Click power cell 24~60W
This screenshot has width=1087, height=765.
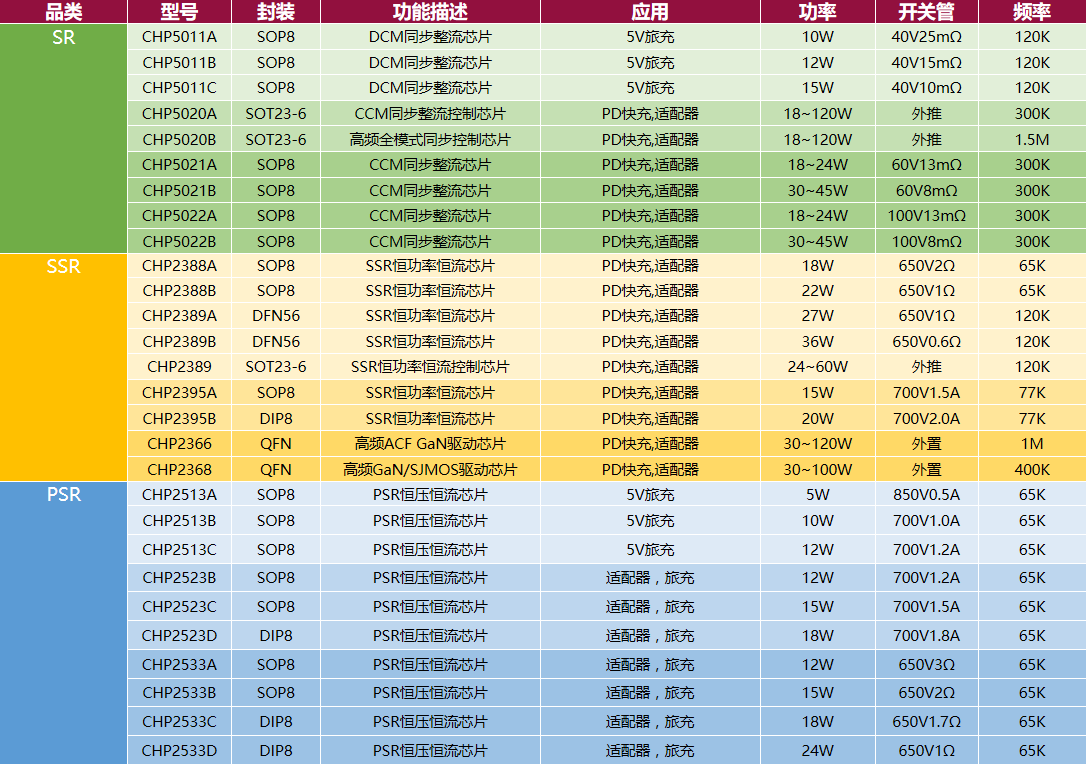(x=818, y=367)
